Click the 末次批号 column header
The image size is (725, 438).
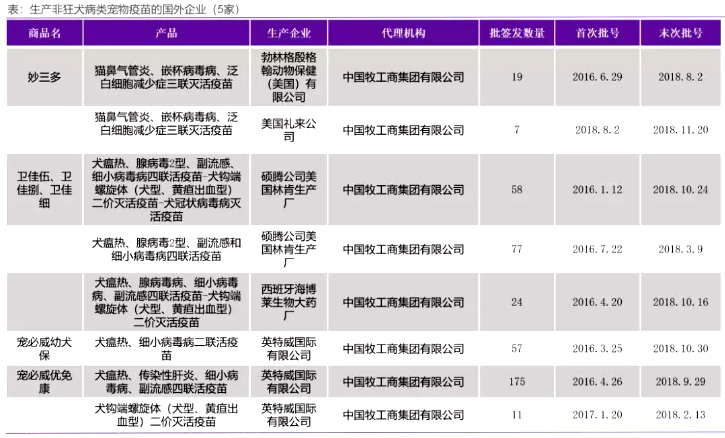[x=681, y=33]
